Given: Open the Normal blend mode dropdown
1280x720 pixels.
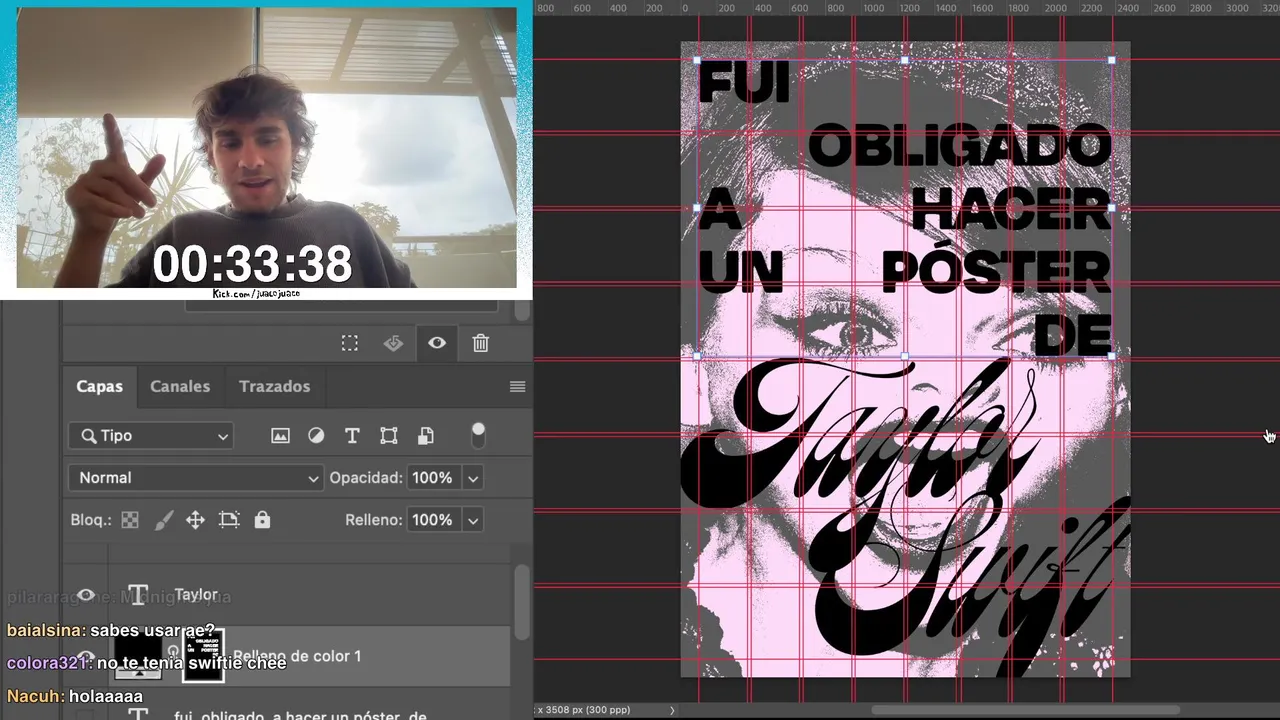Looking at the screenshot, I should click(195, 478).
